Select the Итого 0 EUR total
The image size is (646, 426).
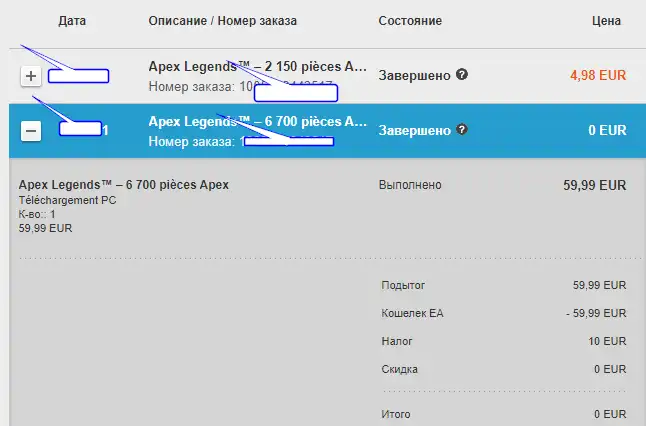pyautogui.click(x=610, y=414)
